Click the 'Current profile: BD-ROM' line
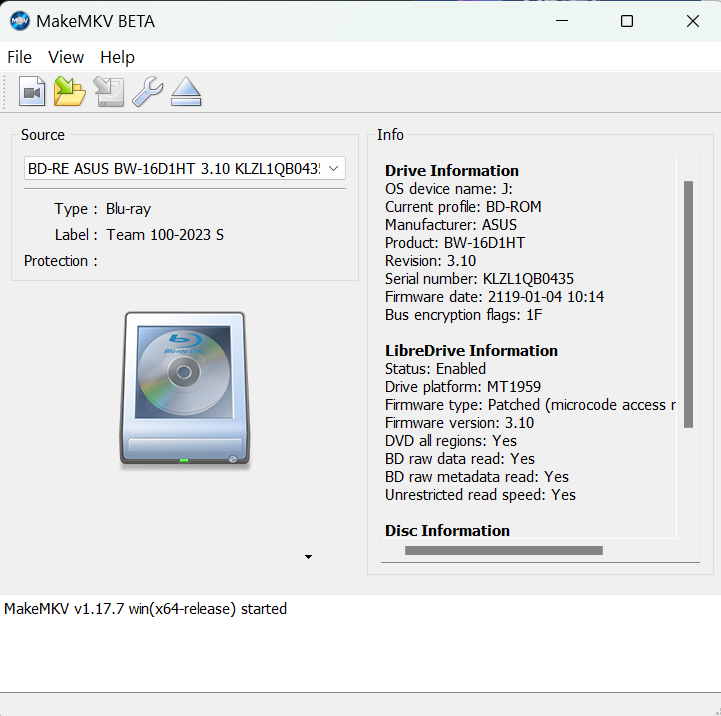The image size is (721, 716). (463, 207)
